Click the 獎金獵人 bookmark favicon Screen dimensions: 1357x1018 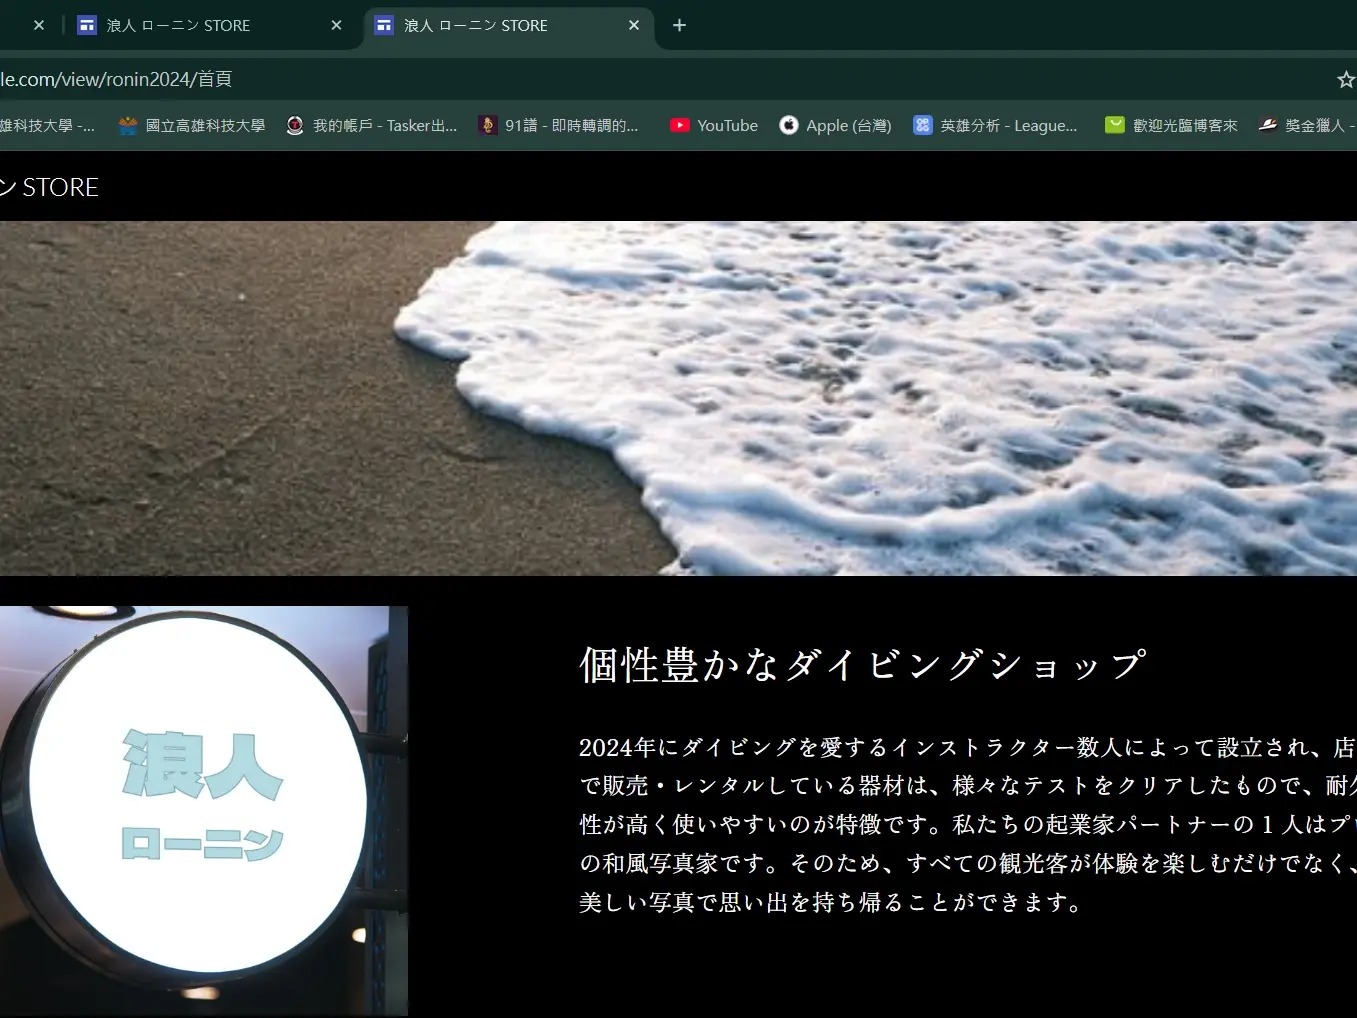tap(1267, 124)
